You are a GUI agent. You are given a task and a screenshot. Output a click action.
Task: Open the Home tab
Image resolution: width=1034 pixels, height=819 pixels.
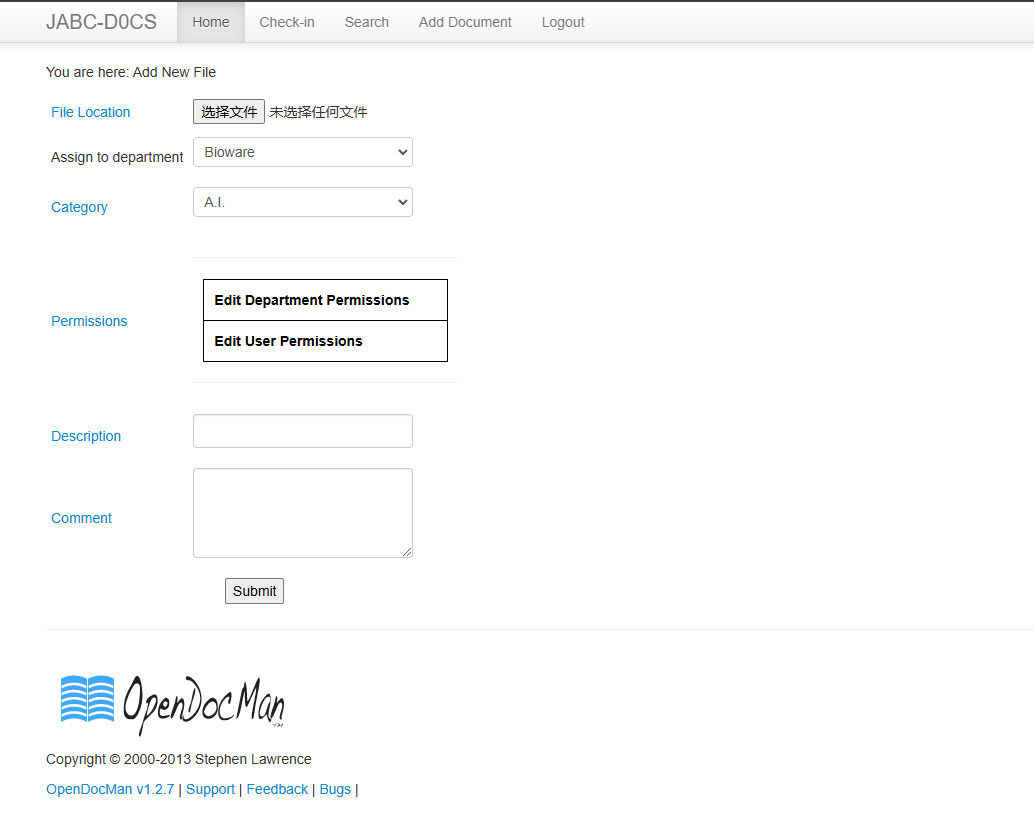click(x=211, y=22)
